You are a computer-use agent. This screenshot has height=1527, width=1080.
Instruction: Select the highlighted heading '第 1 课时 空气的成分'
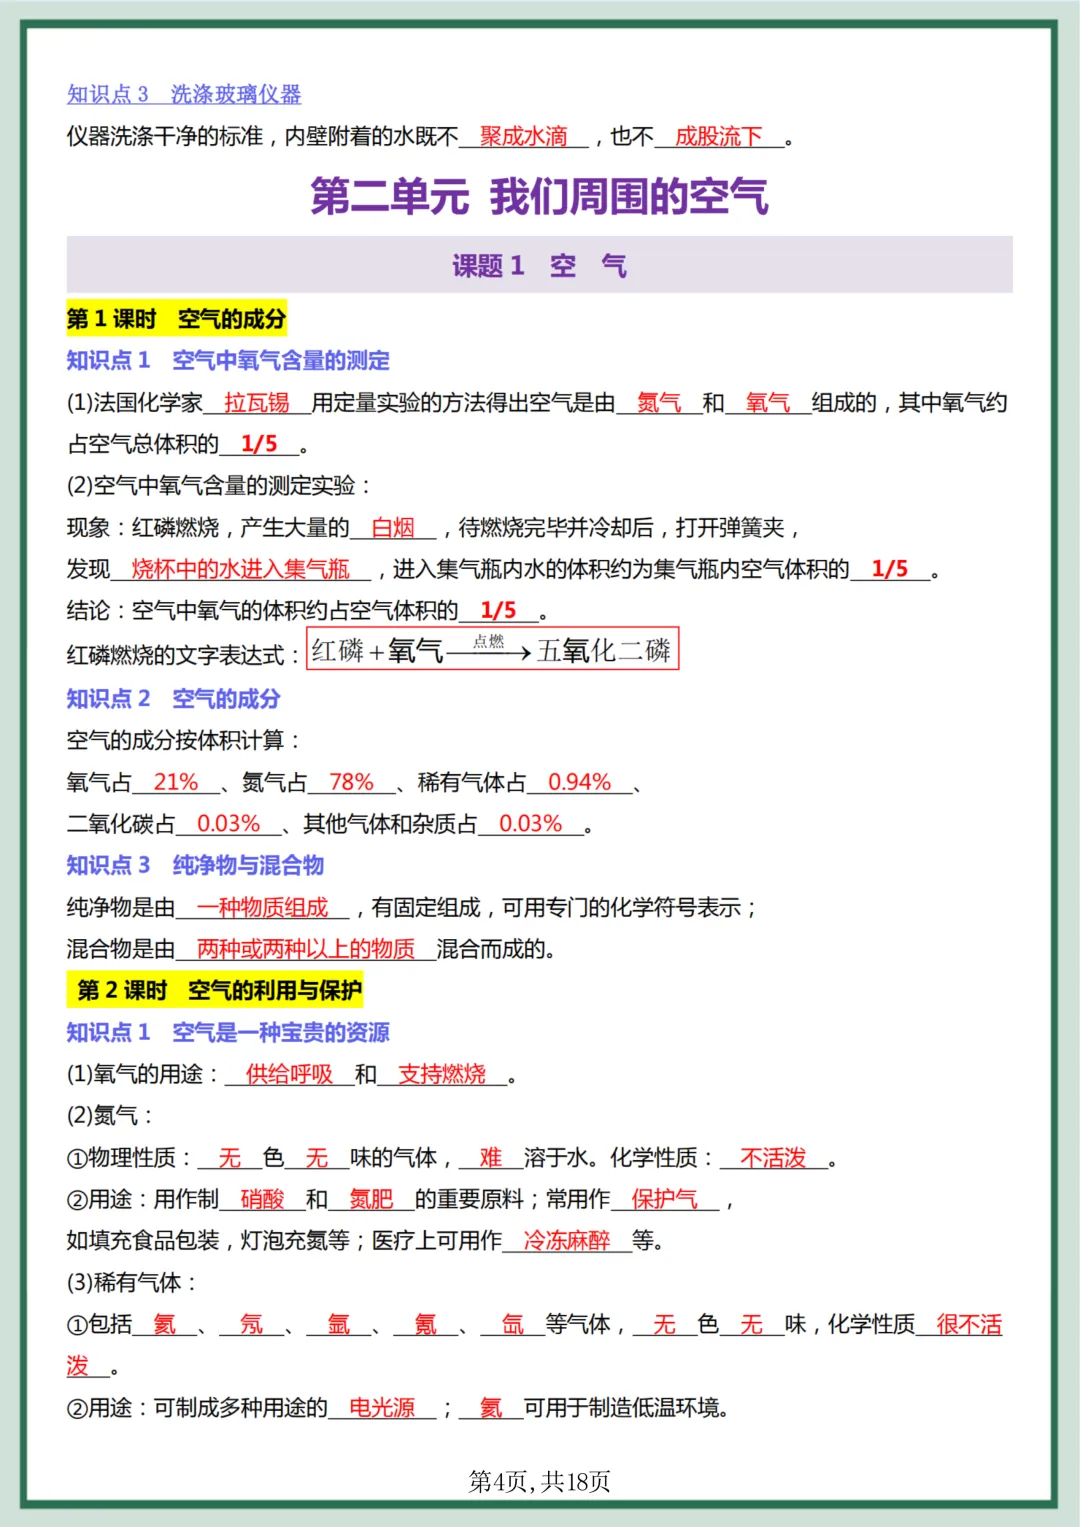click(x=177, y=319)
